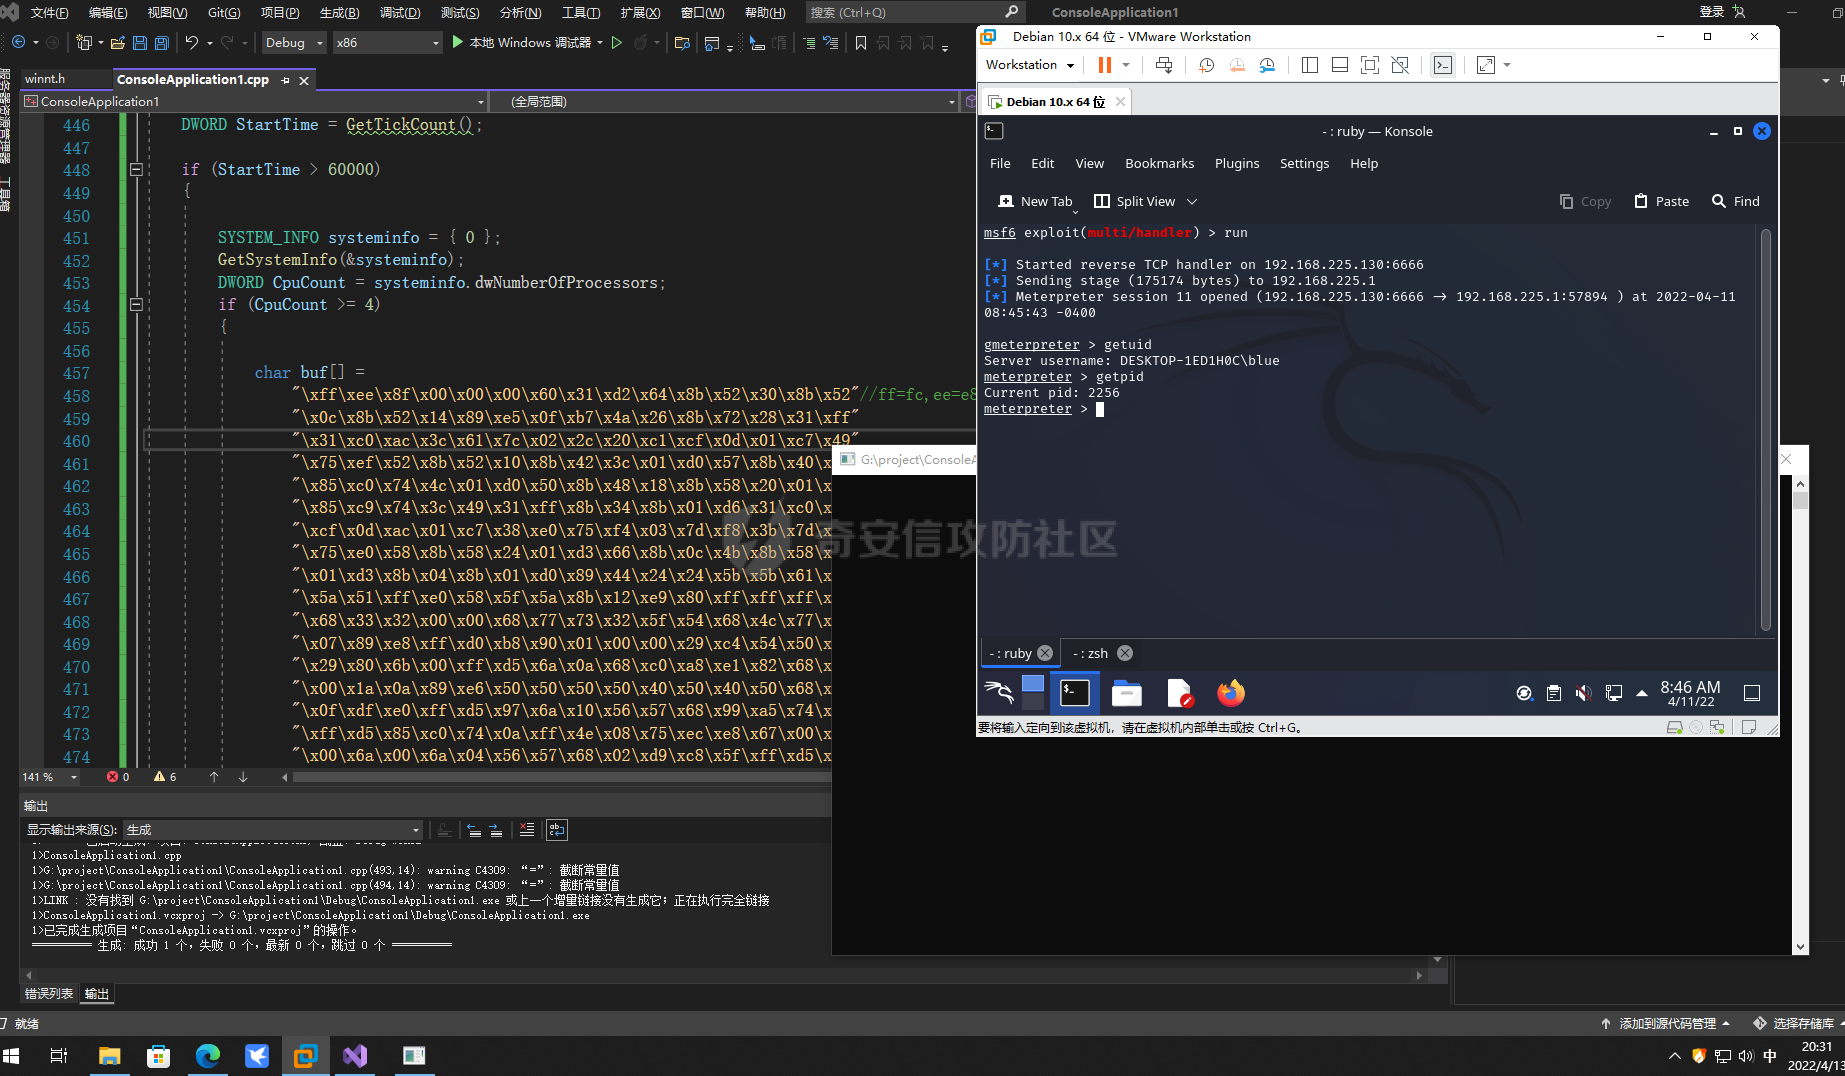The width and height of the screenshot is (1845, 1076).
Task: Toggle Kali volume mute icon
Action: click(x=1583, y=693)
